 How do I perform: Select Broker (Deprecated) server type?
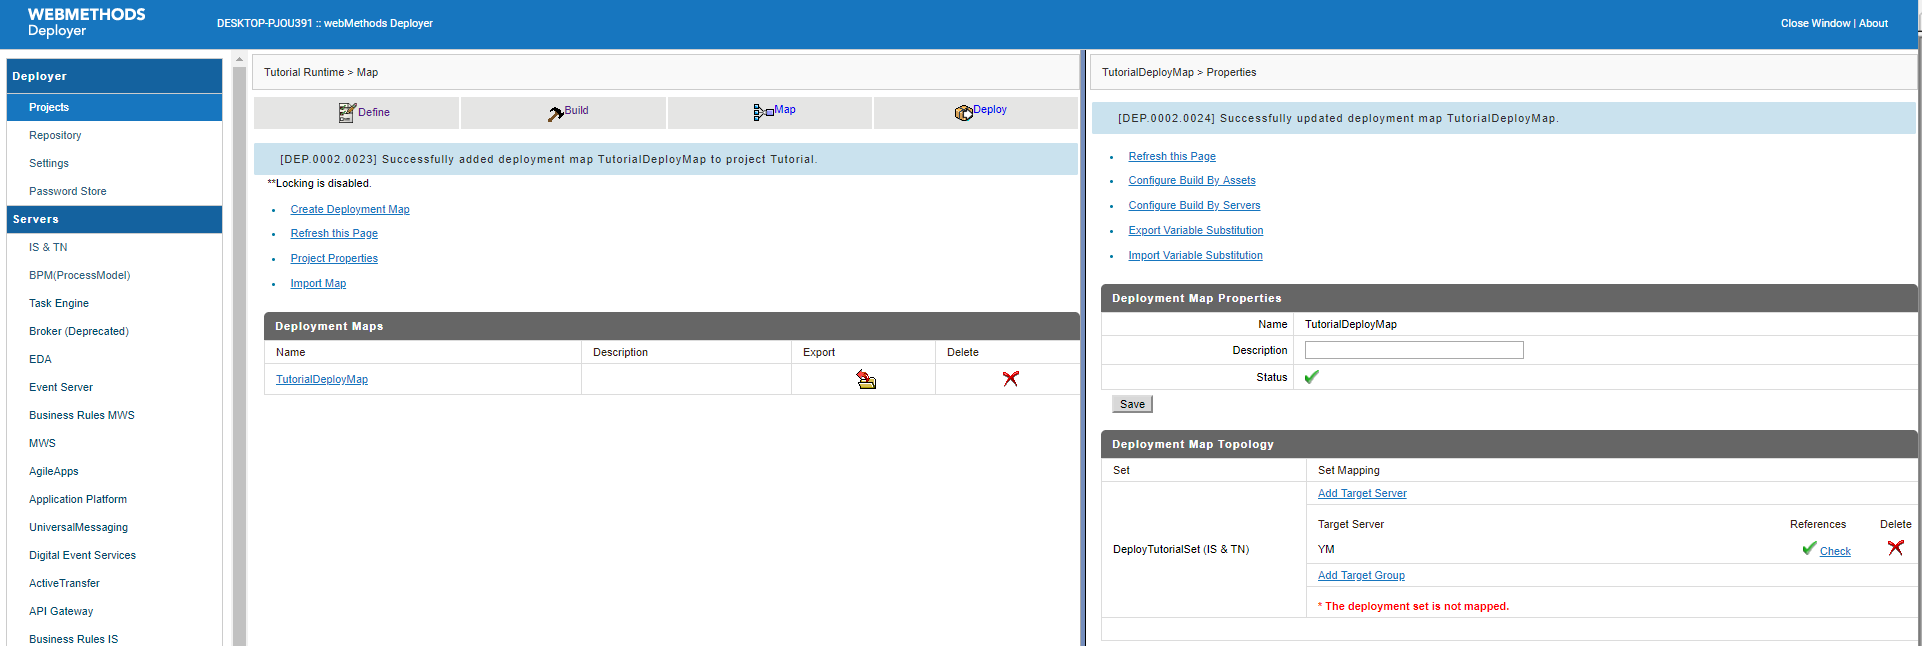79,331
